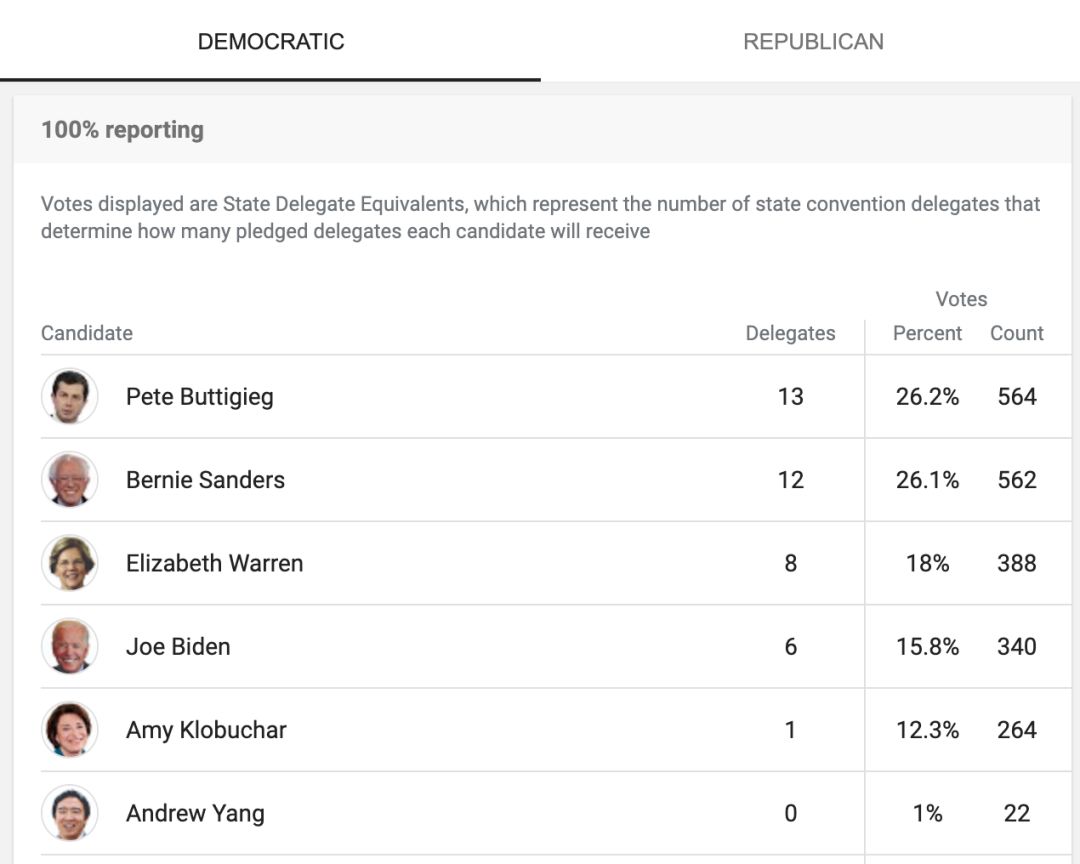Click Joe Biden's avatar photo
Image resolution: width=1080 pixels, height=864 pixels.
point(70,646)
